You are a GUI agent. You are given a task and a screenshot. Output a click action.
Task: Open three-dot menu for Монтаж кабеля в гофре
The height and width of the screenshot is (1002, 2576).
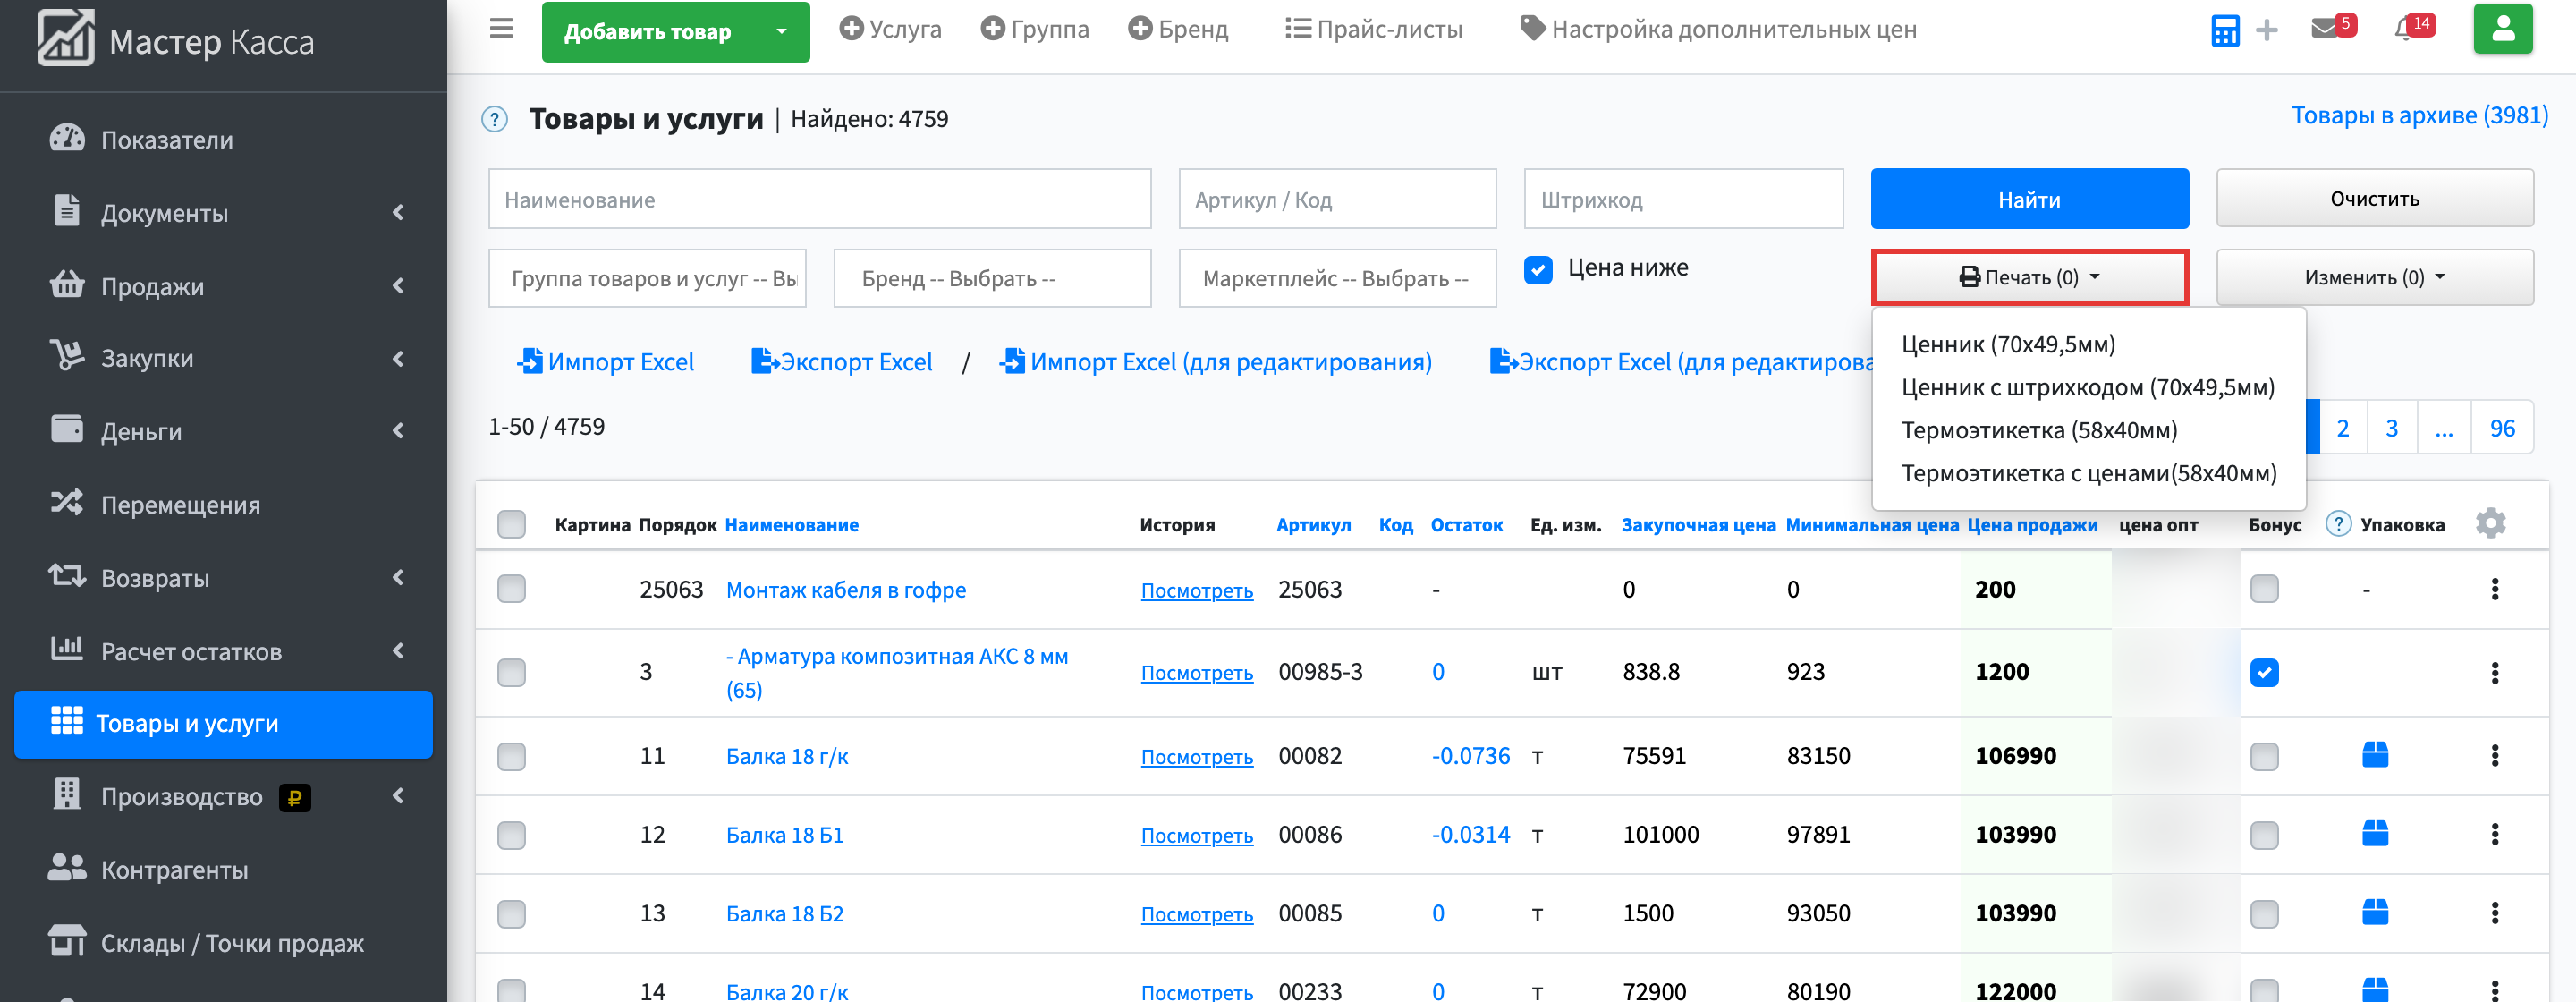[x=2495, y=589]
